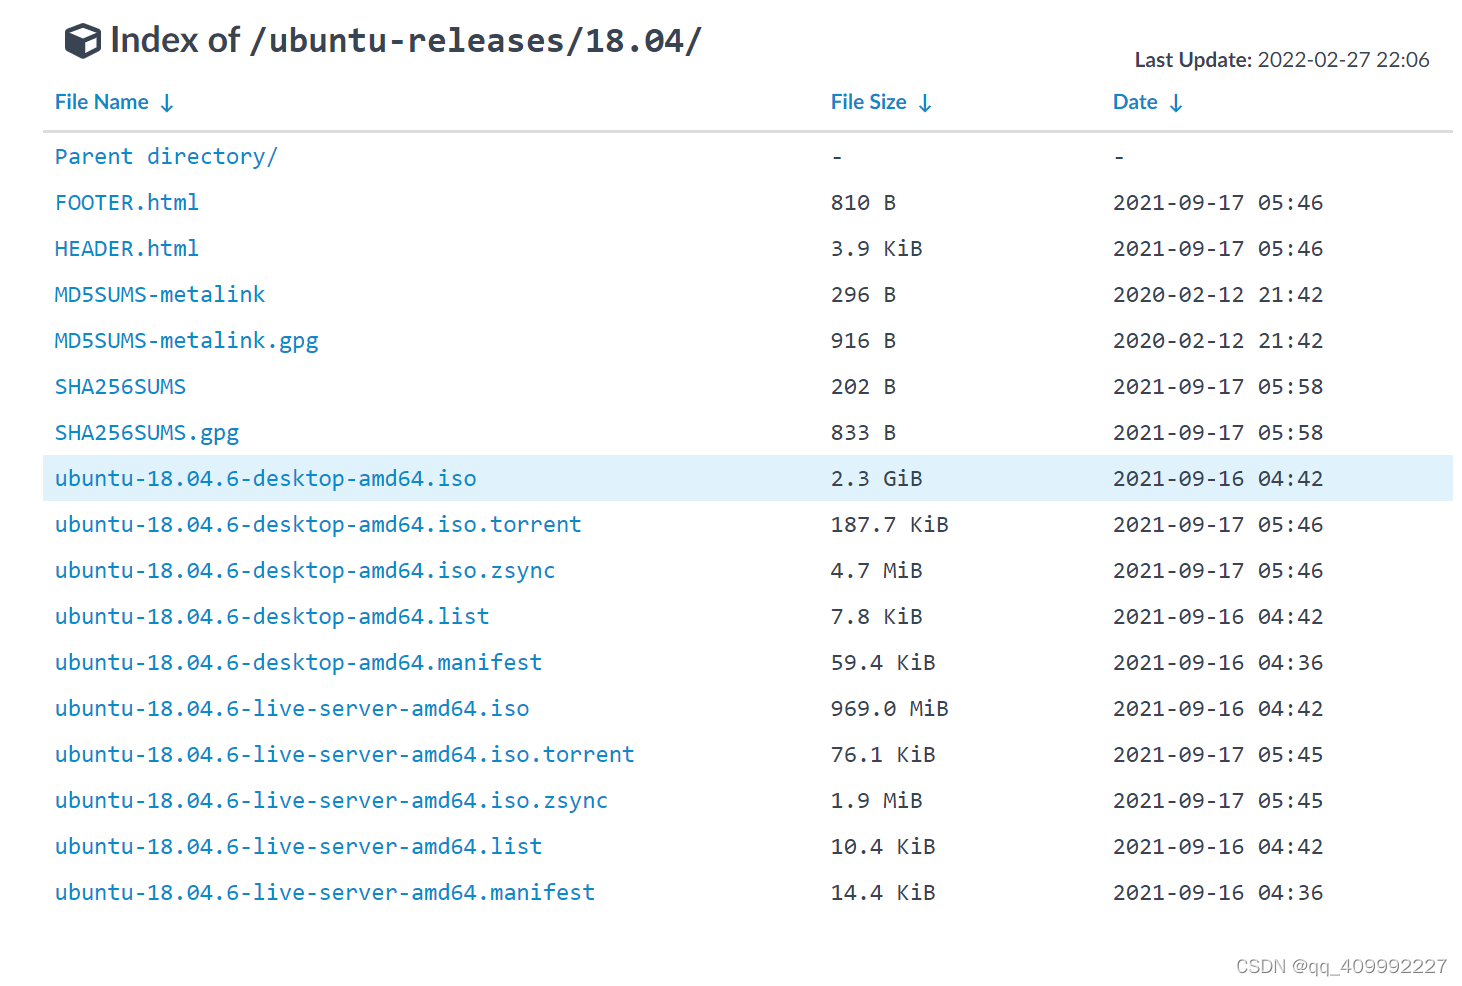Click the 3.9 KiB size value
1462x986 pixels.
[x=877, y=249]
